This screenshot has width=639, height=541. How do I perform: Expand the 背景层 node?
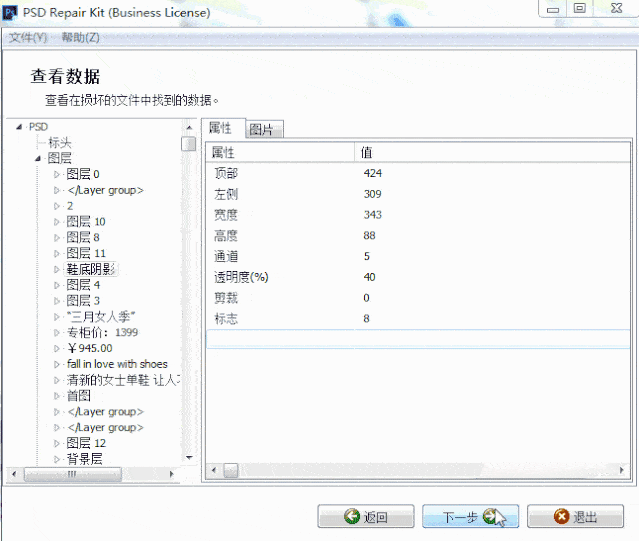pos(57,459)
